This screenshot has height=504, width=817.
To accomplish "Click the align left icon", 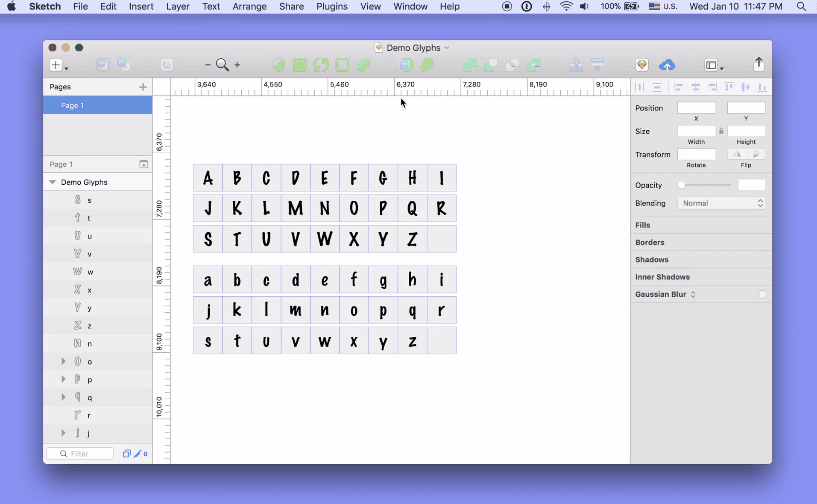I will point(678,87).
